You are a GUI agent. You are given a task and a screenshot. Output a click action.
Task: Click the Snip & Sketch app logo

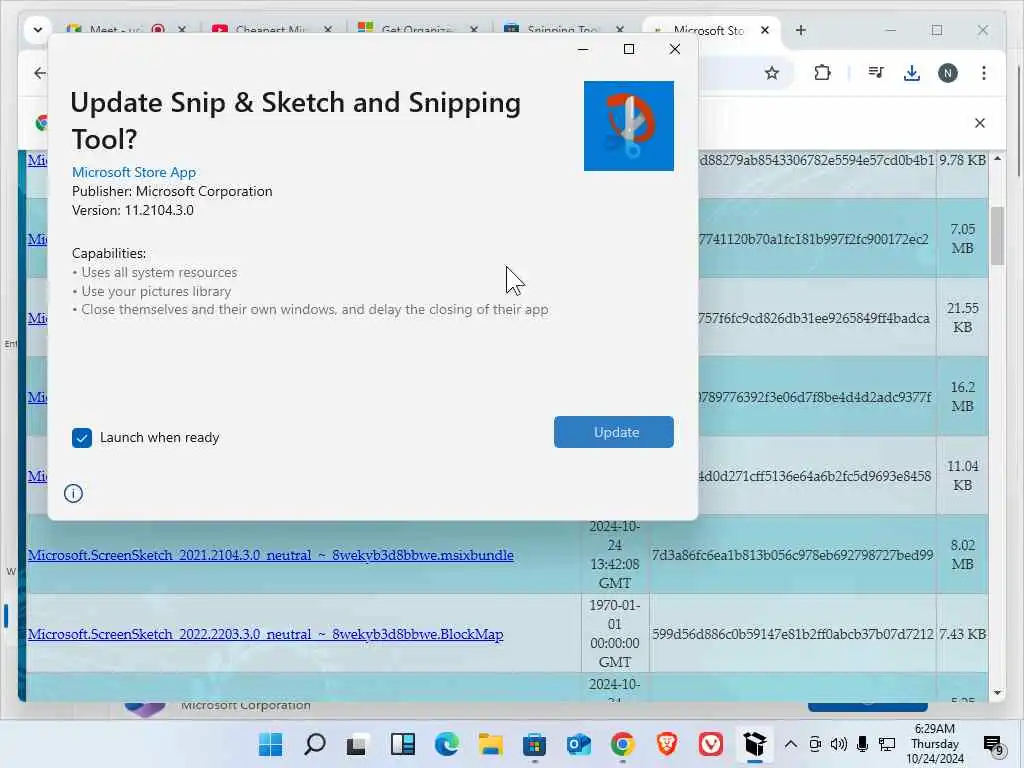629,126
